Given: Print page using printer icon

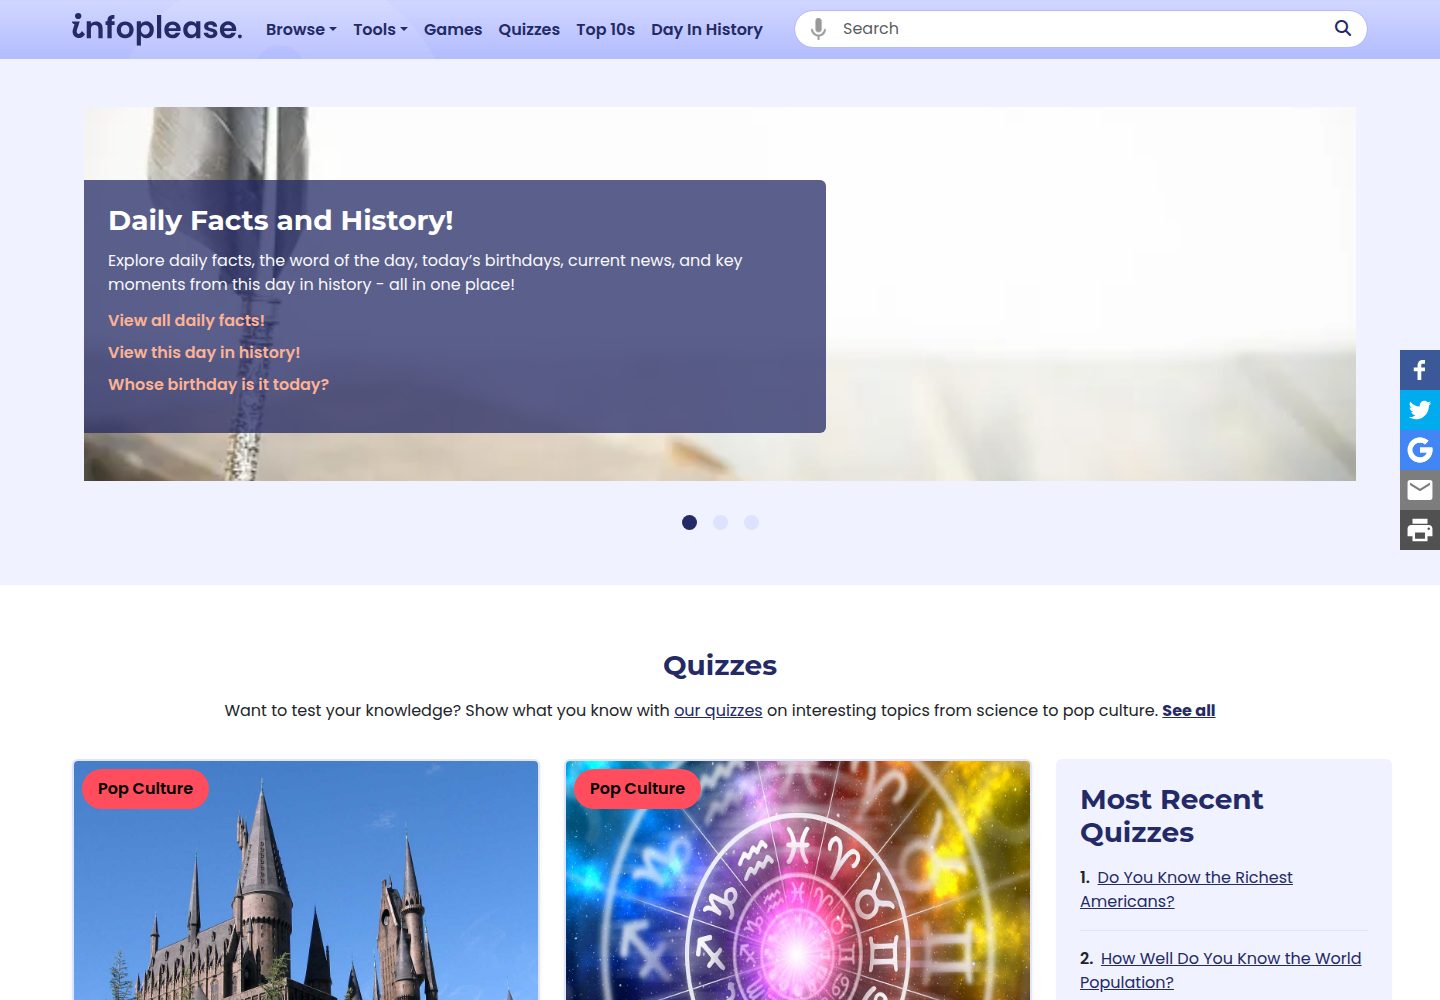Looking at the screenshot, I should (1420, 530).
